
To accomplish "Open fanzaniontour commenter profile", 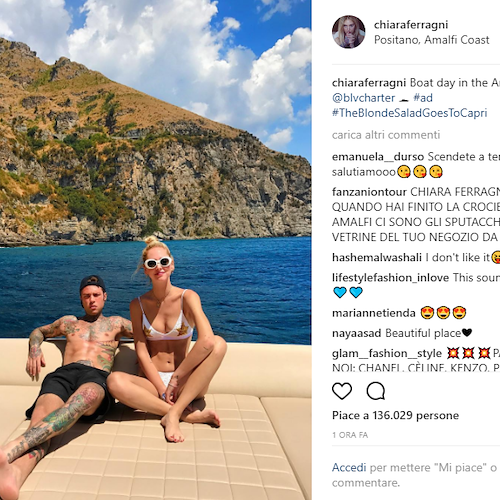I will (x=369, y=192).
